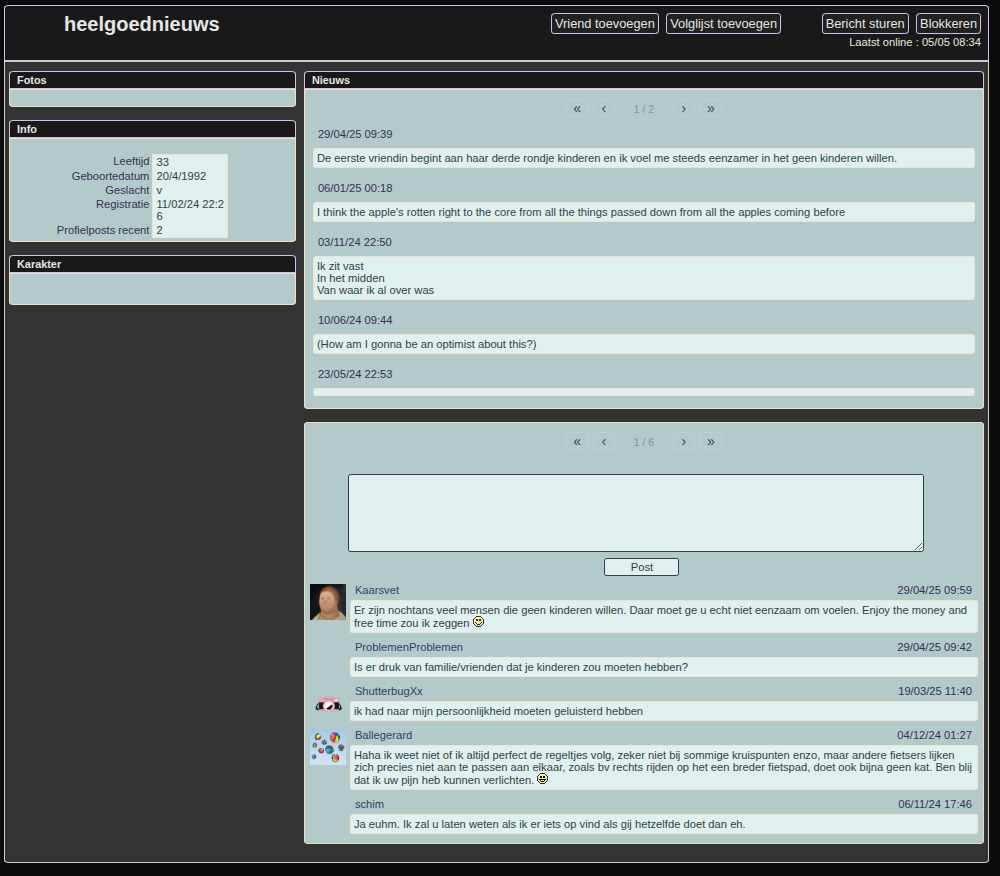The height and width of the screenshot is (876, 1000).
Task: Go to first page of 1 / 6 comments pager
Action: [x=577, y=441]
